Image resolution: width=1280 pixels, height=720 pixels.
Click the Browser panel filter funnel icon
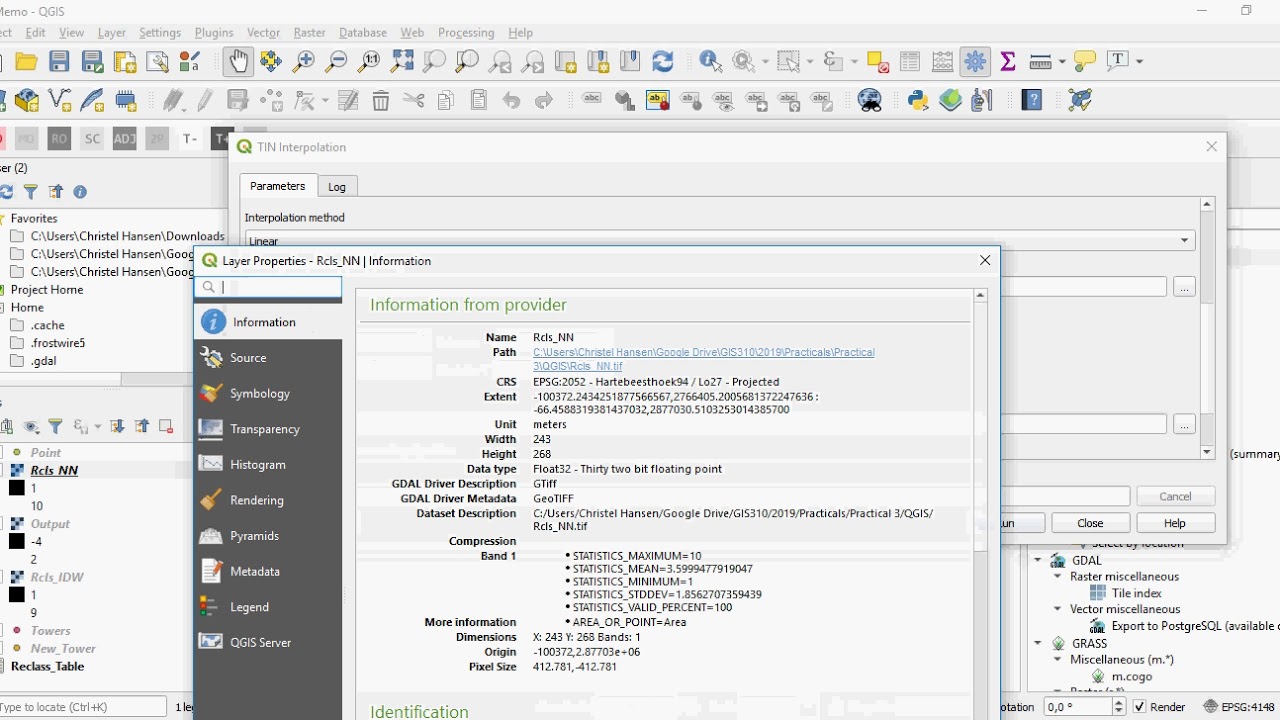(x=31, y=192)
